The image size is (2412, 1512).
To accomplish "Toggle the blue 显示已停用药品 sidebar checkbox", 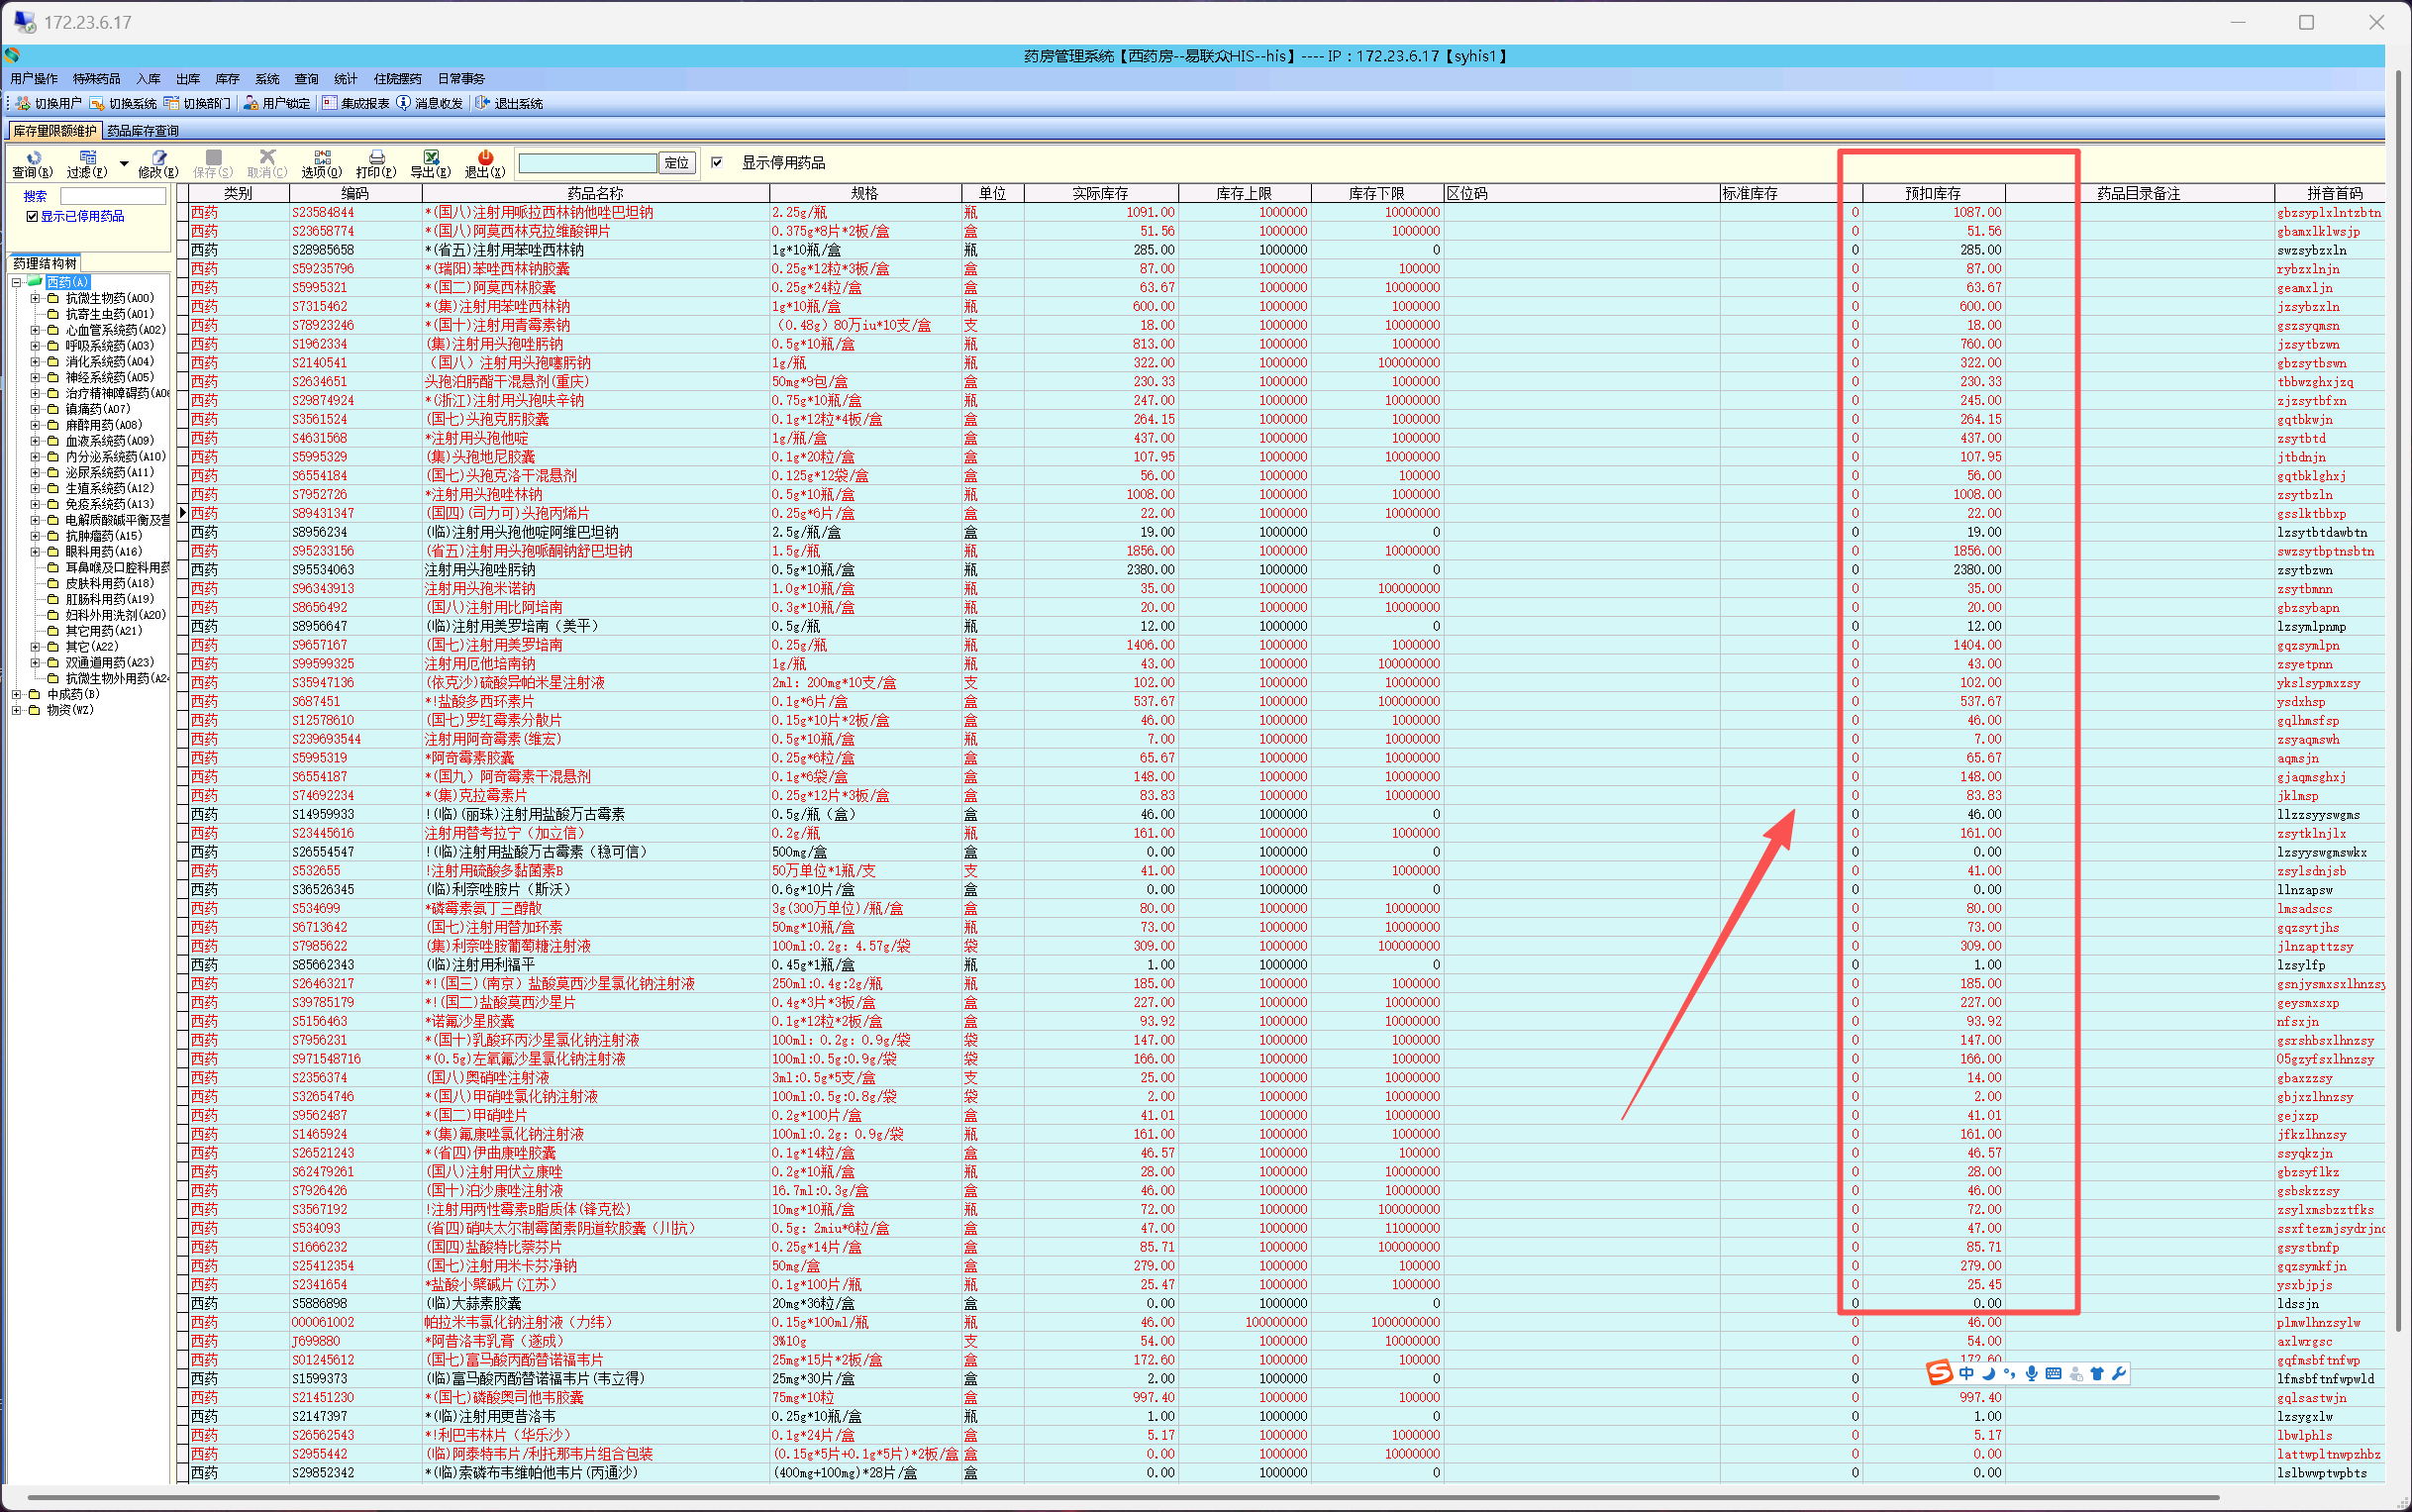I will pos(32,216).
